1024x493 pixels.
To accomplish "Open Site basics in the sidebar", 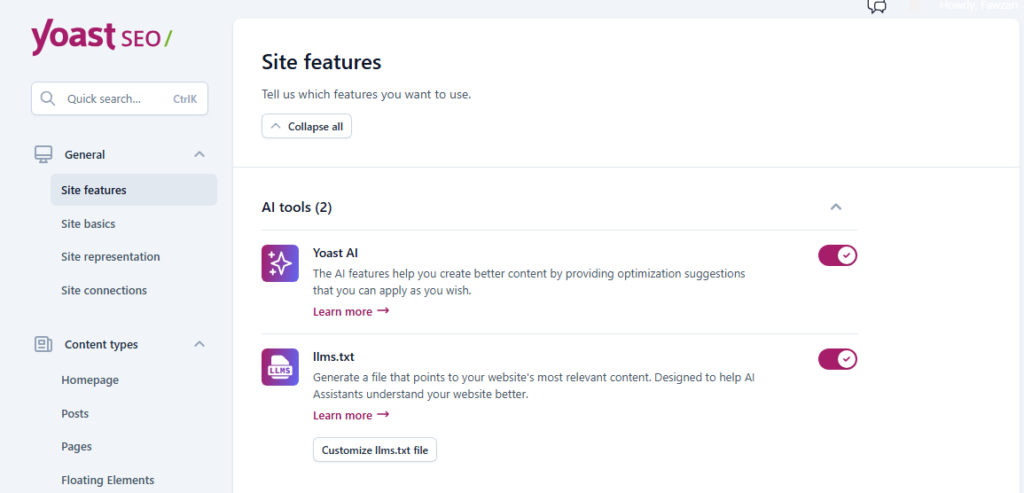I will coord(88,224).
